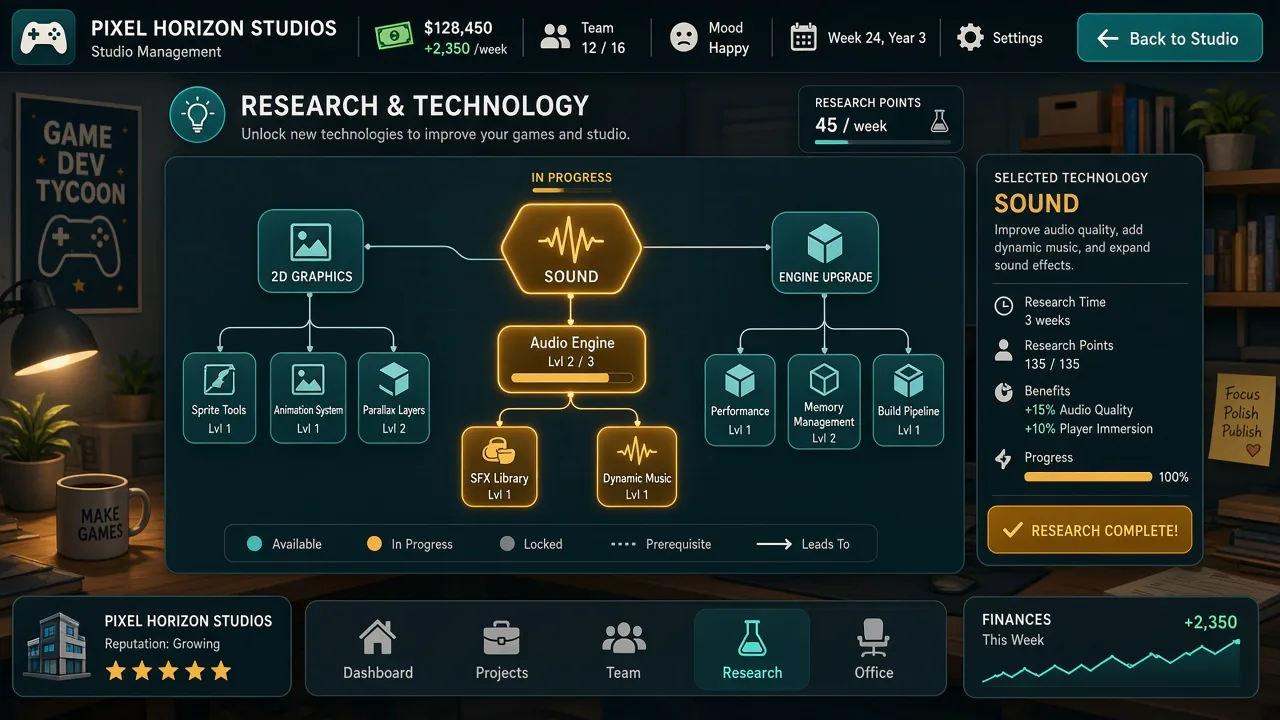Image resolution: width=1280 pixels, height=720 pixels.
Task: Open the calendar icon beside Week 24
Action: [803, 38]
